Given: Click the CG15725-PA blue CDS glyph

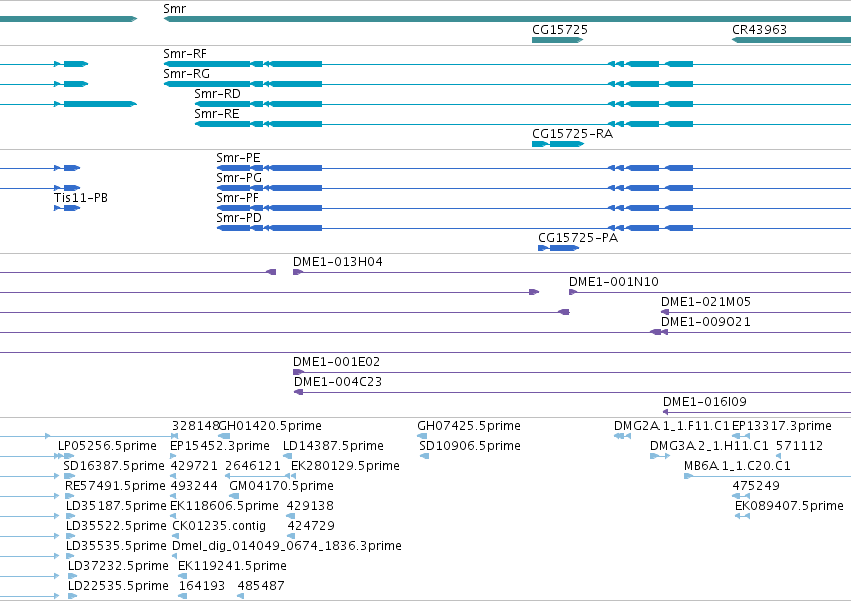Looking at the screenshot, I should pos(558,248).
